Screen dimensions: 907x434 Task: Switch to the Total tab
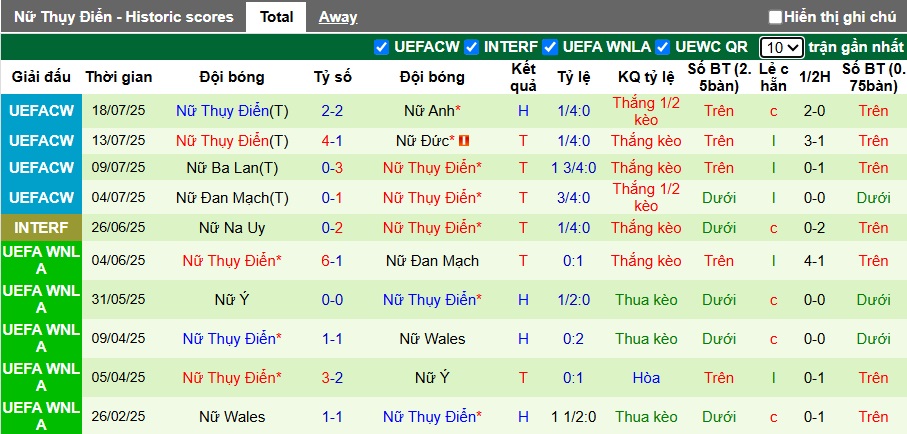click(x=276, y=17)
